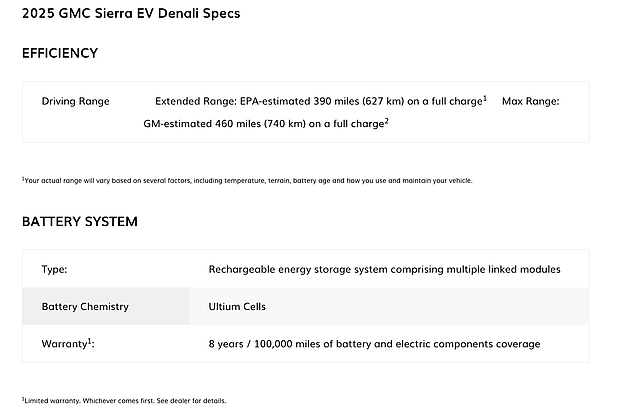The image size is (620, 419).
Task: Click the Extended Range 390 miles text
Action: click(x=318, y=101)
